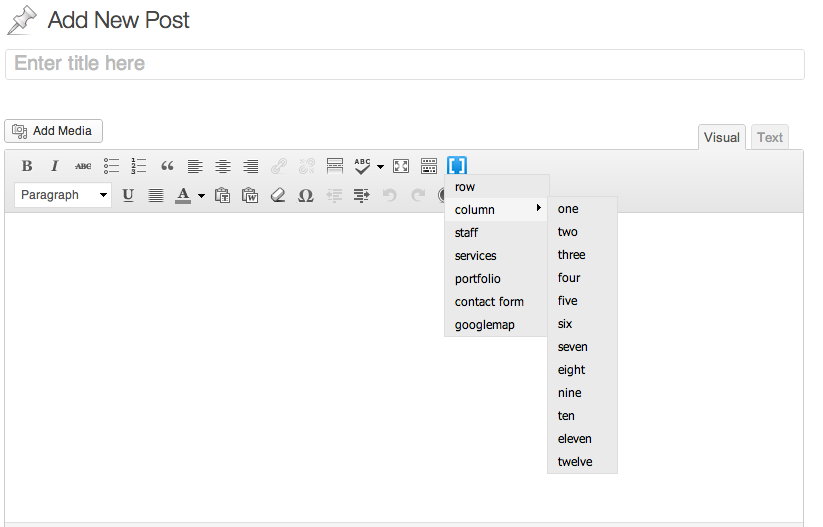The width and height of the screenshot is (823, 527).
Task: Insert an ordered numbered list
Action: pyautogui.click(x=139, y=166)
